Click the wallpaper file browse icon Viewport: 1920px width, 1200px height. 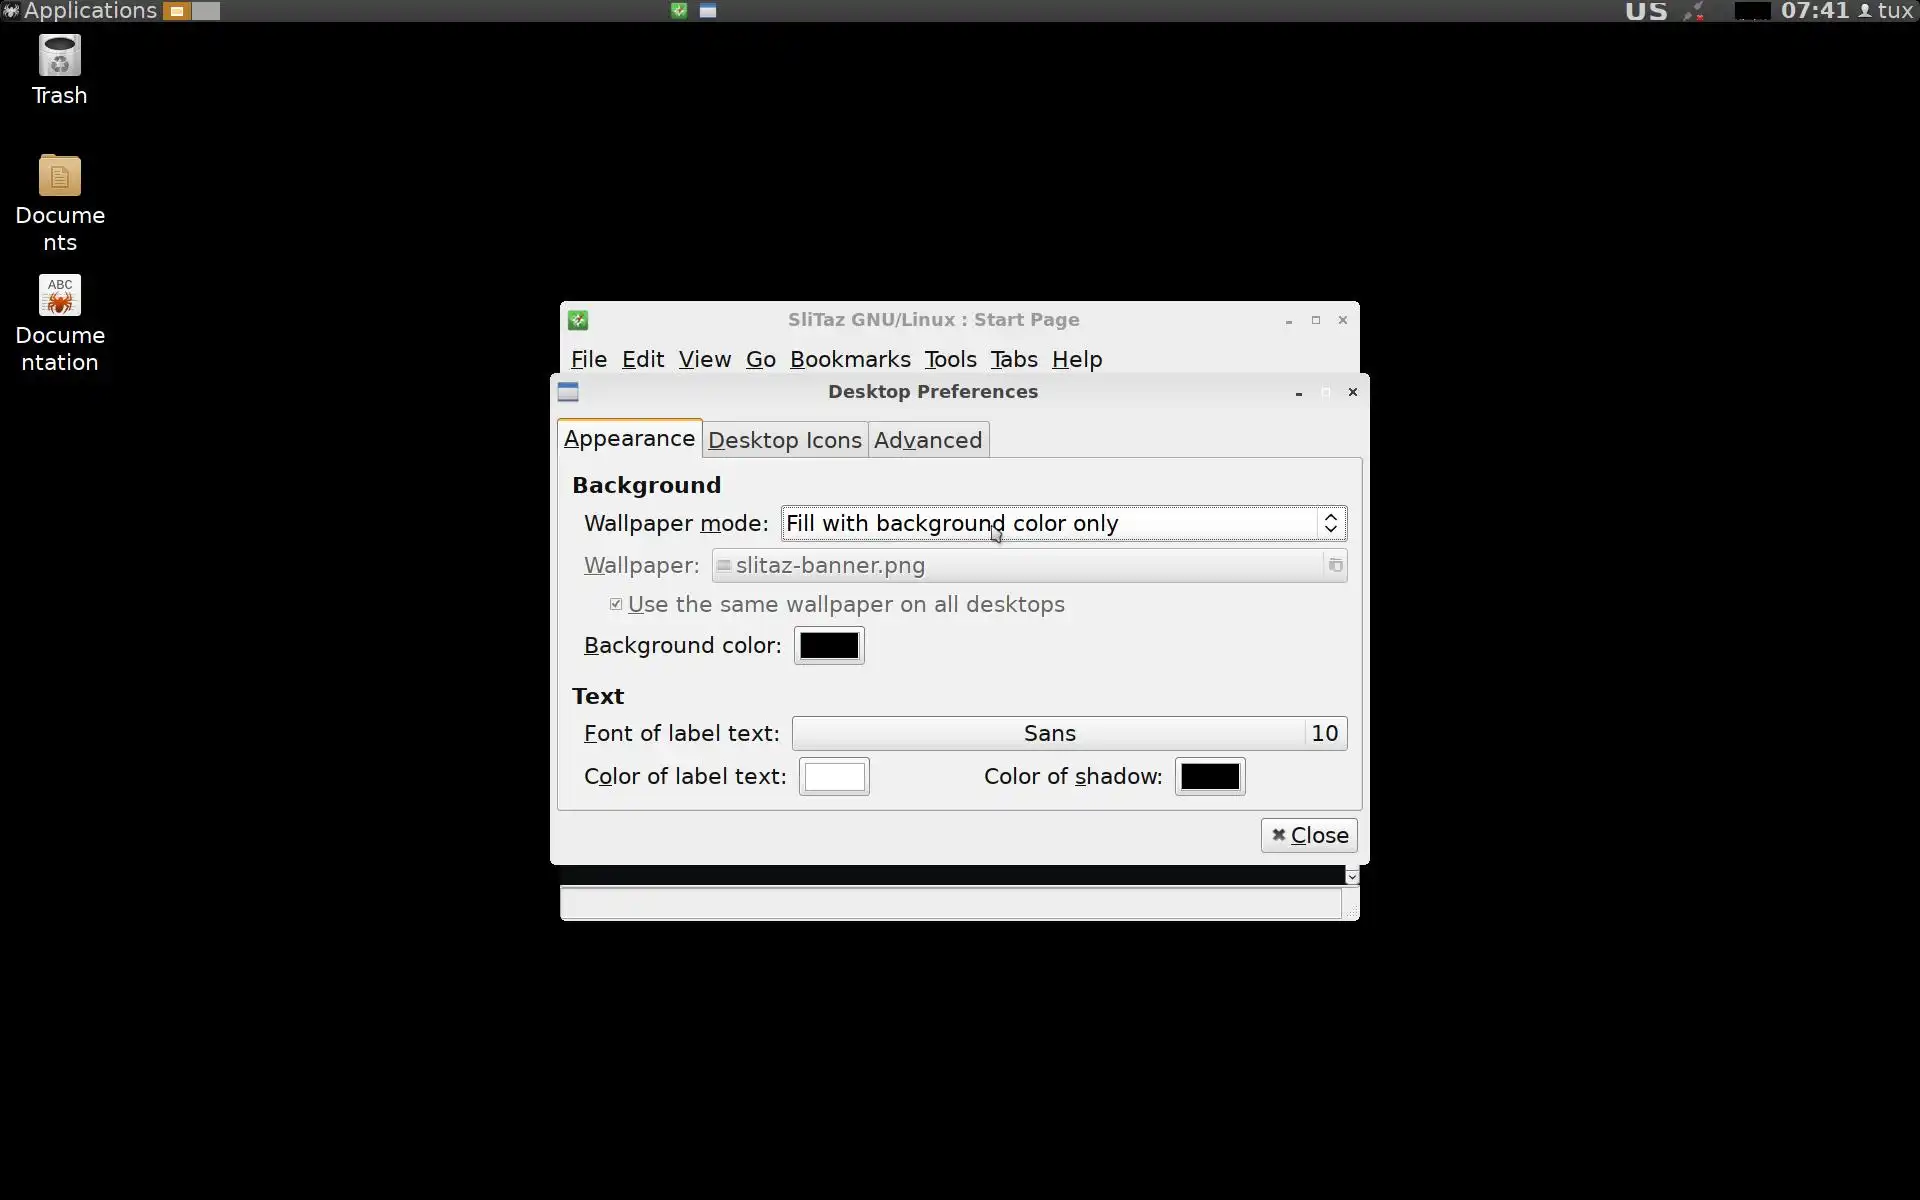(x=1335, y=566)
